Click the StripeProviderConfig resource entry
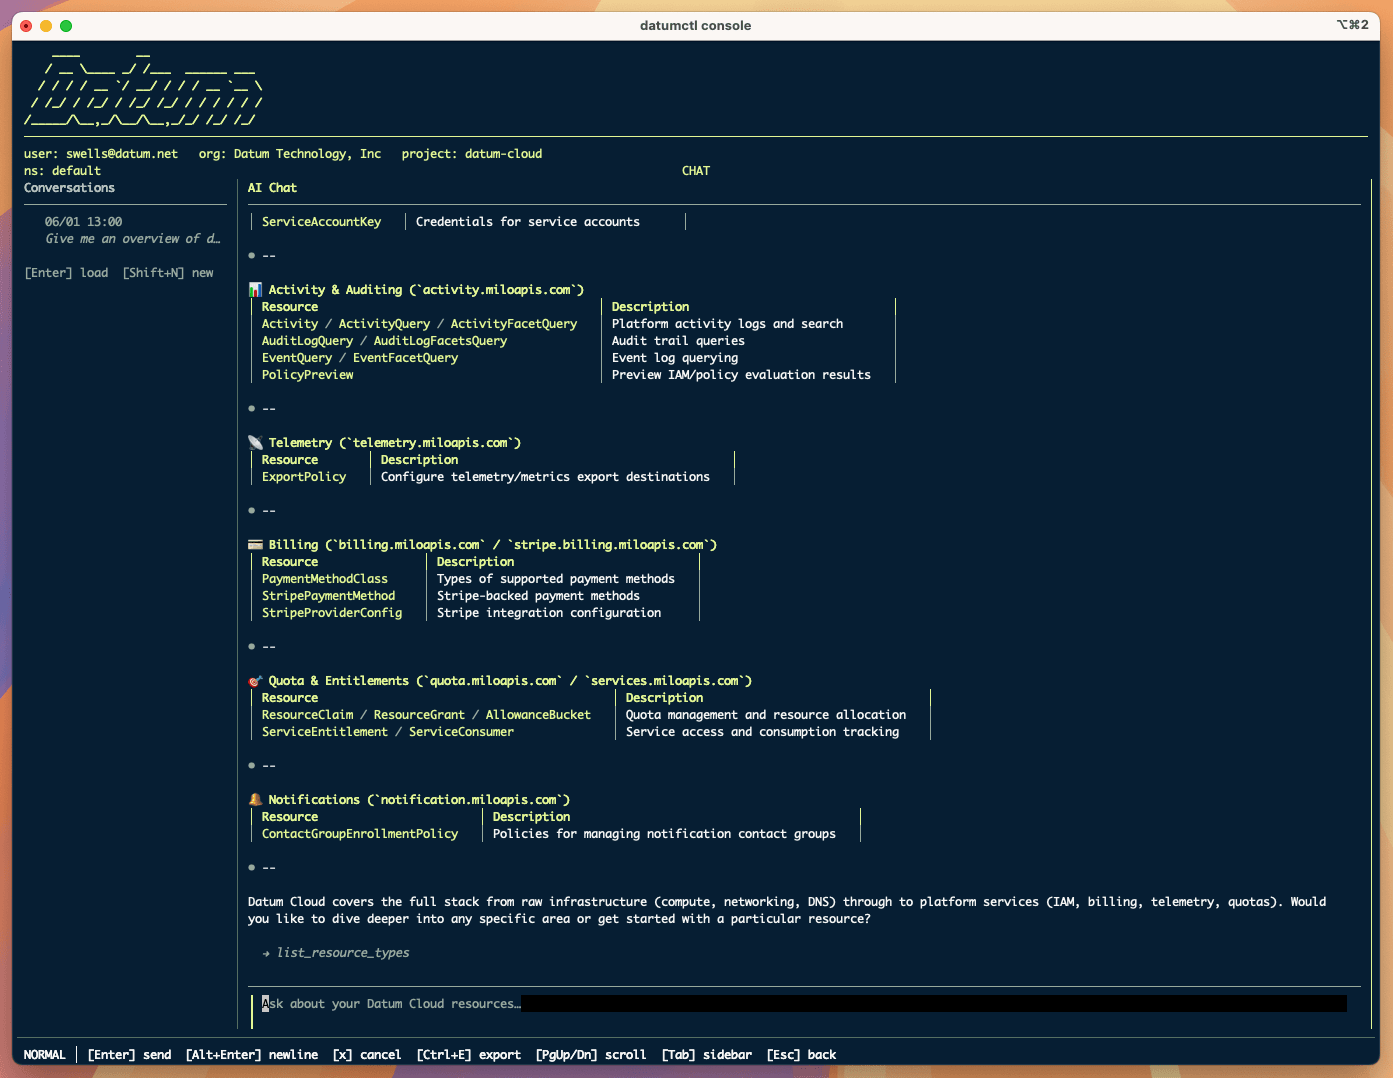The height and width of the screenshot is (1078, 1393). click(x=332, y=613)
